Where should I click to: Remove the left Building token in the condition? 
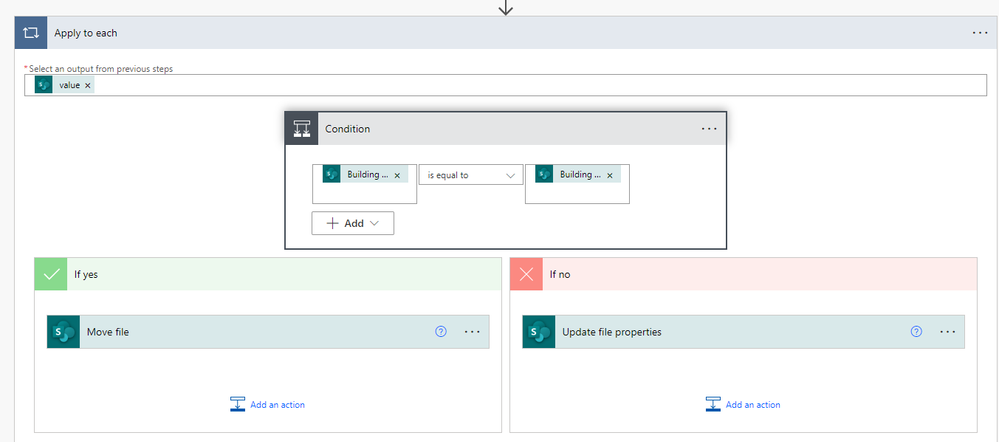tap(397, 175)
